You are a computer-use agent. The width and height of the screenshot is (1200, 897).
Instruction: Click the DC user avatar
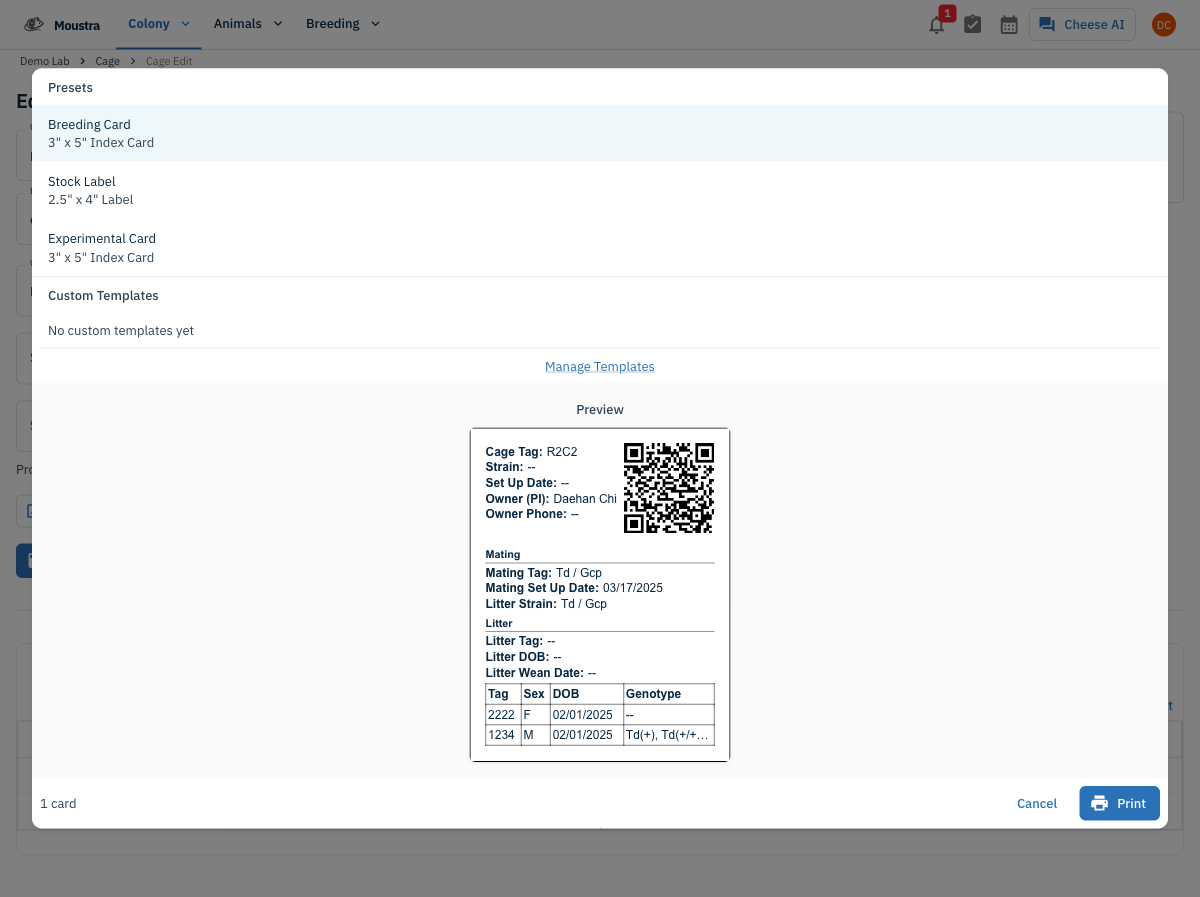(x=1164, y=25)
